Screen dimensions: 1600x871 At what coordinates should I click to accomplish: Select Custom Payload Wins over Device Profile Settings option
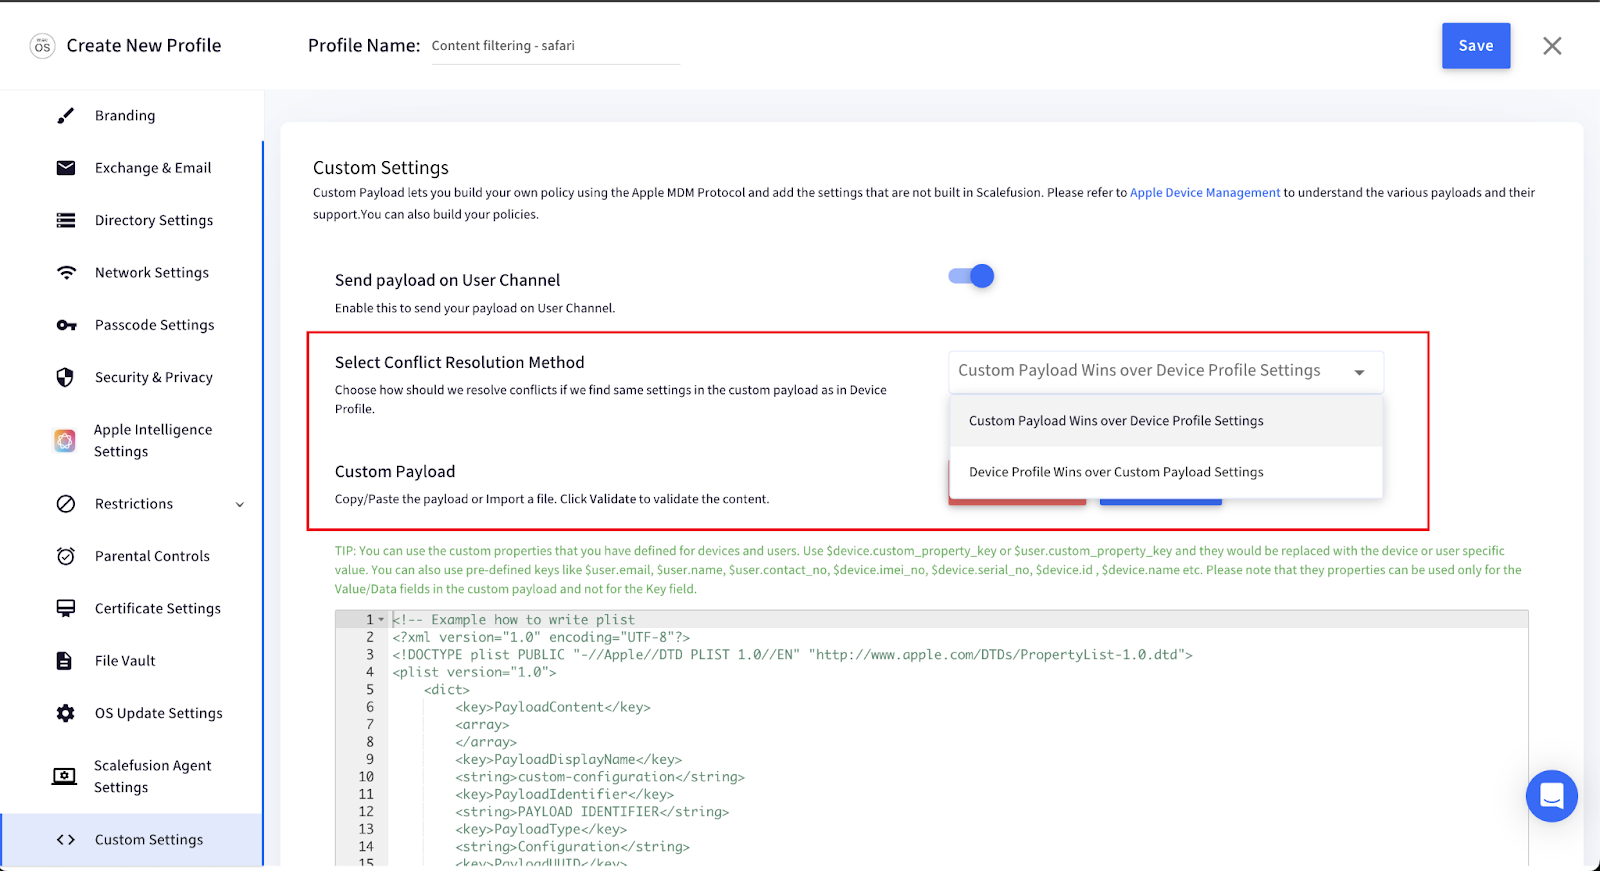[x=1166, y=421]
